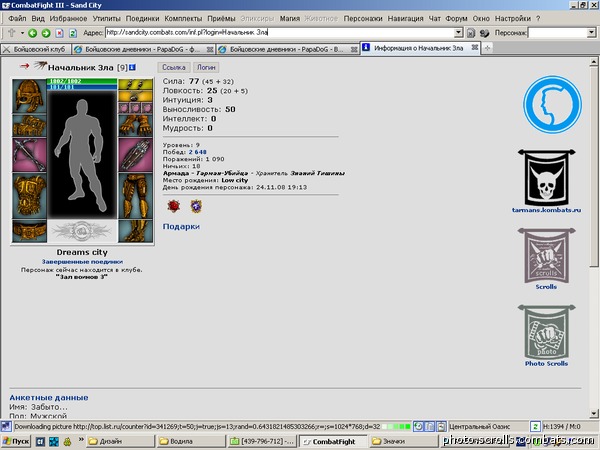
Task: Open the Настройки menu
Action: (513, 18)
